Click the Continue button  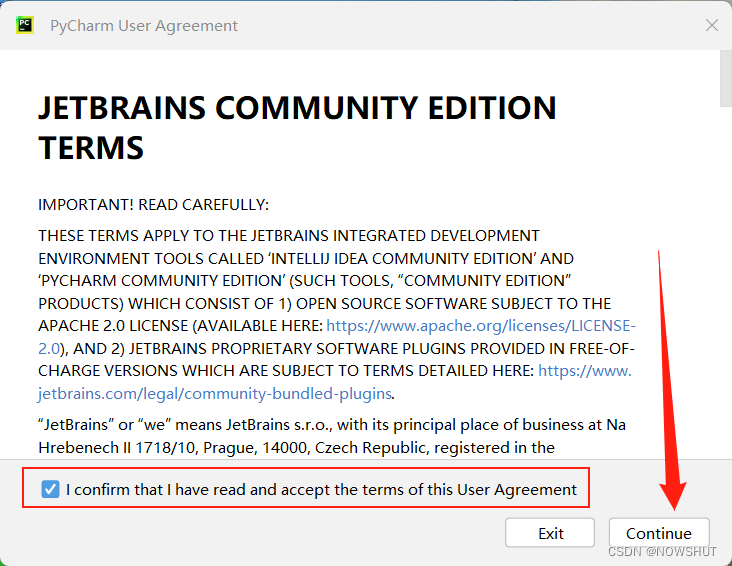click(659, 533)
